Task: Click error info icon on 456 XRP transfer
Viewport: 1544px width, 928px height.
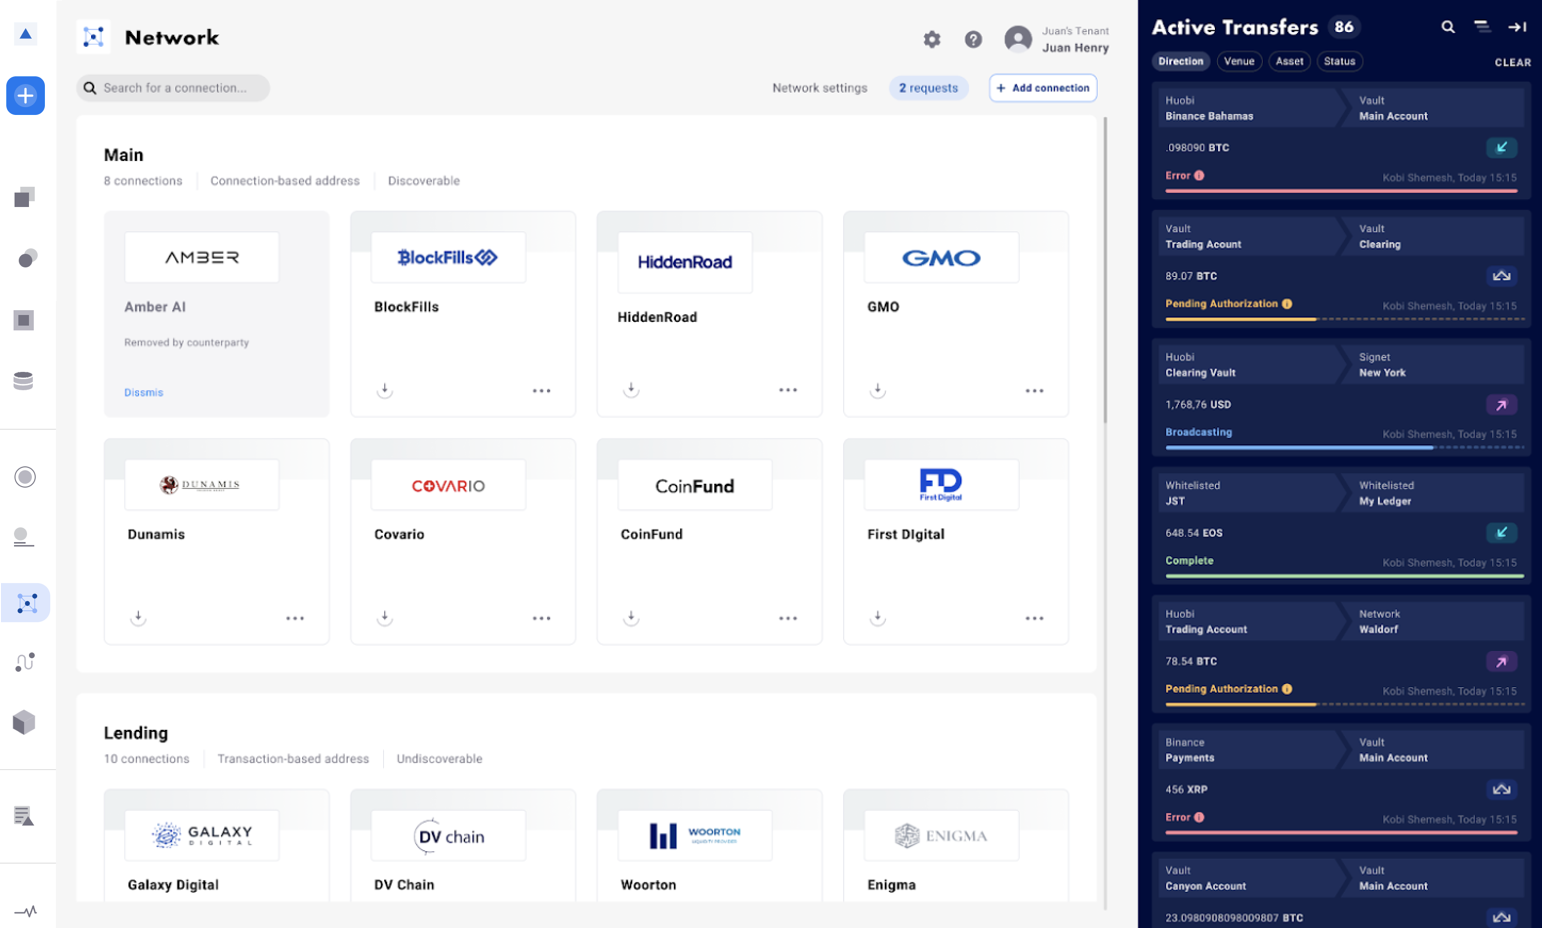Action: pyautogui.click(x=1199, y=817)
